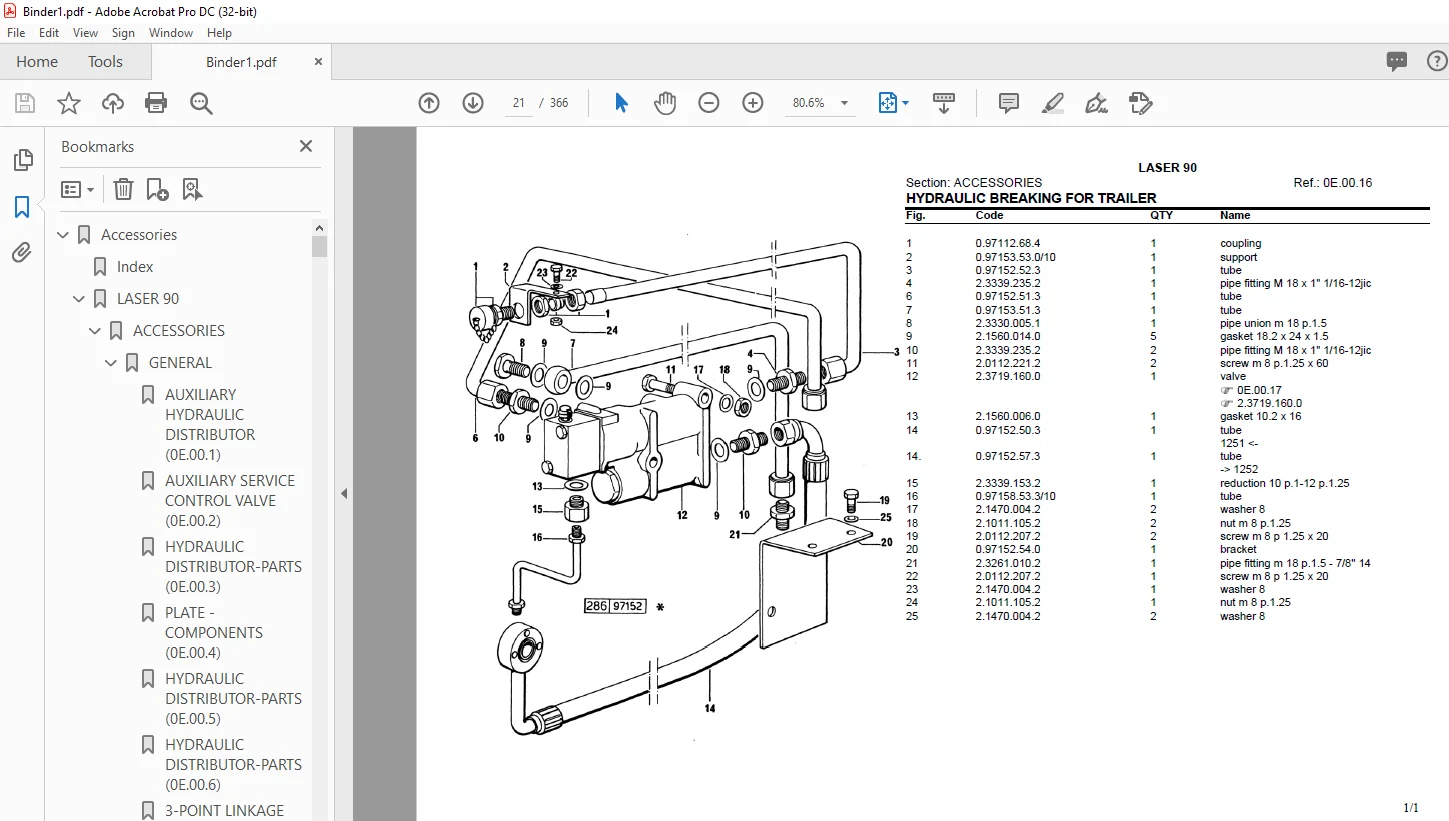Open AUXILIARY SERVICE CONTROL VALVE bookmark
Screen dimensions: 1449x821
tap(230, 501)
